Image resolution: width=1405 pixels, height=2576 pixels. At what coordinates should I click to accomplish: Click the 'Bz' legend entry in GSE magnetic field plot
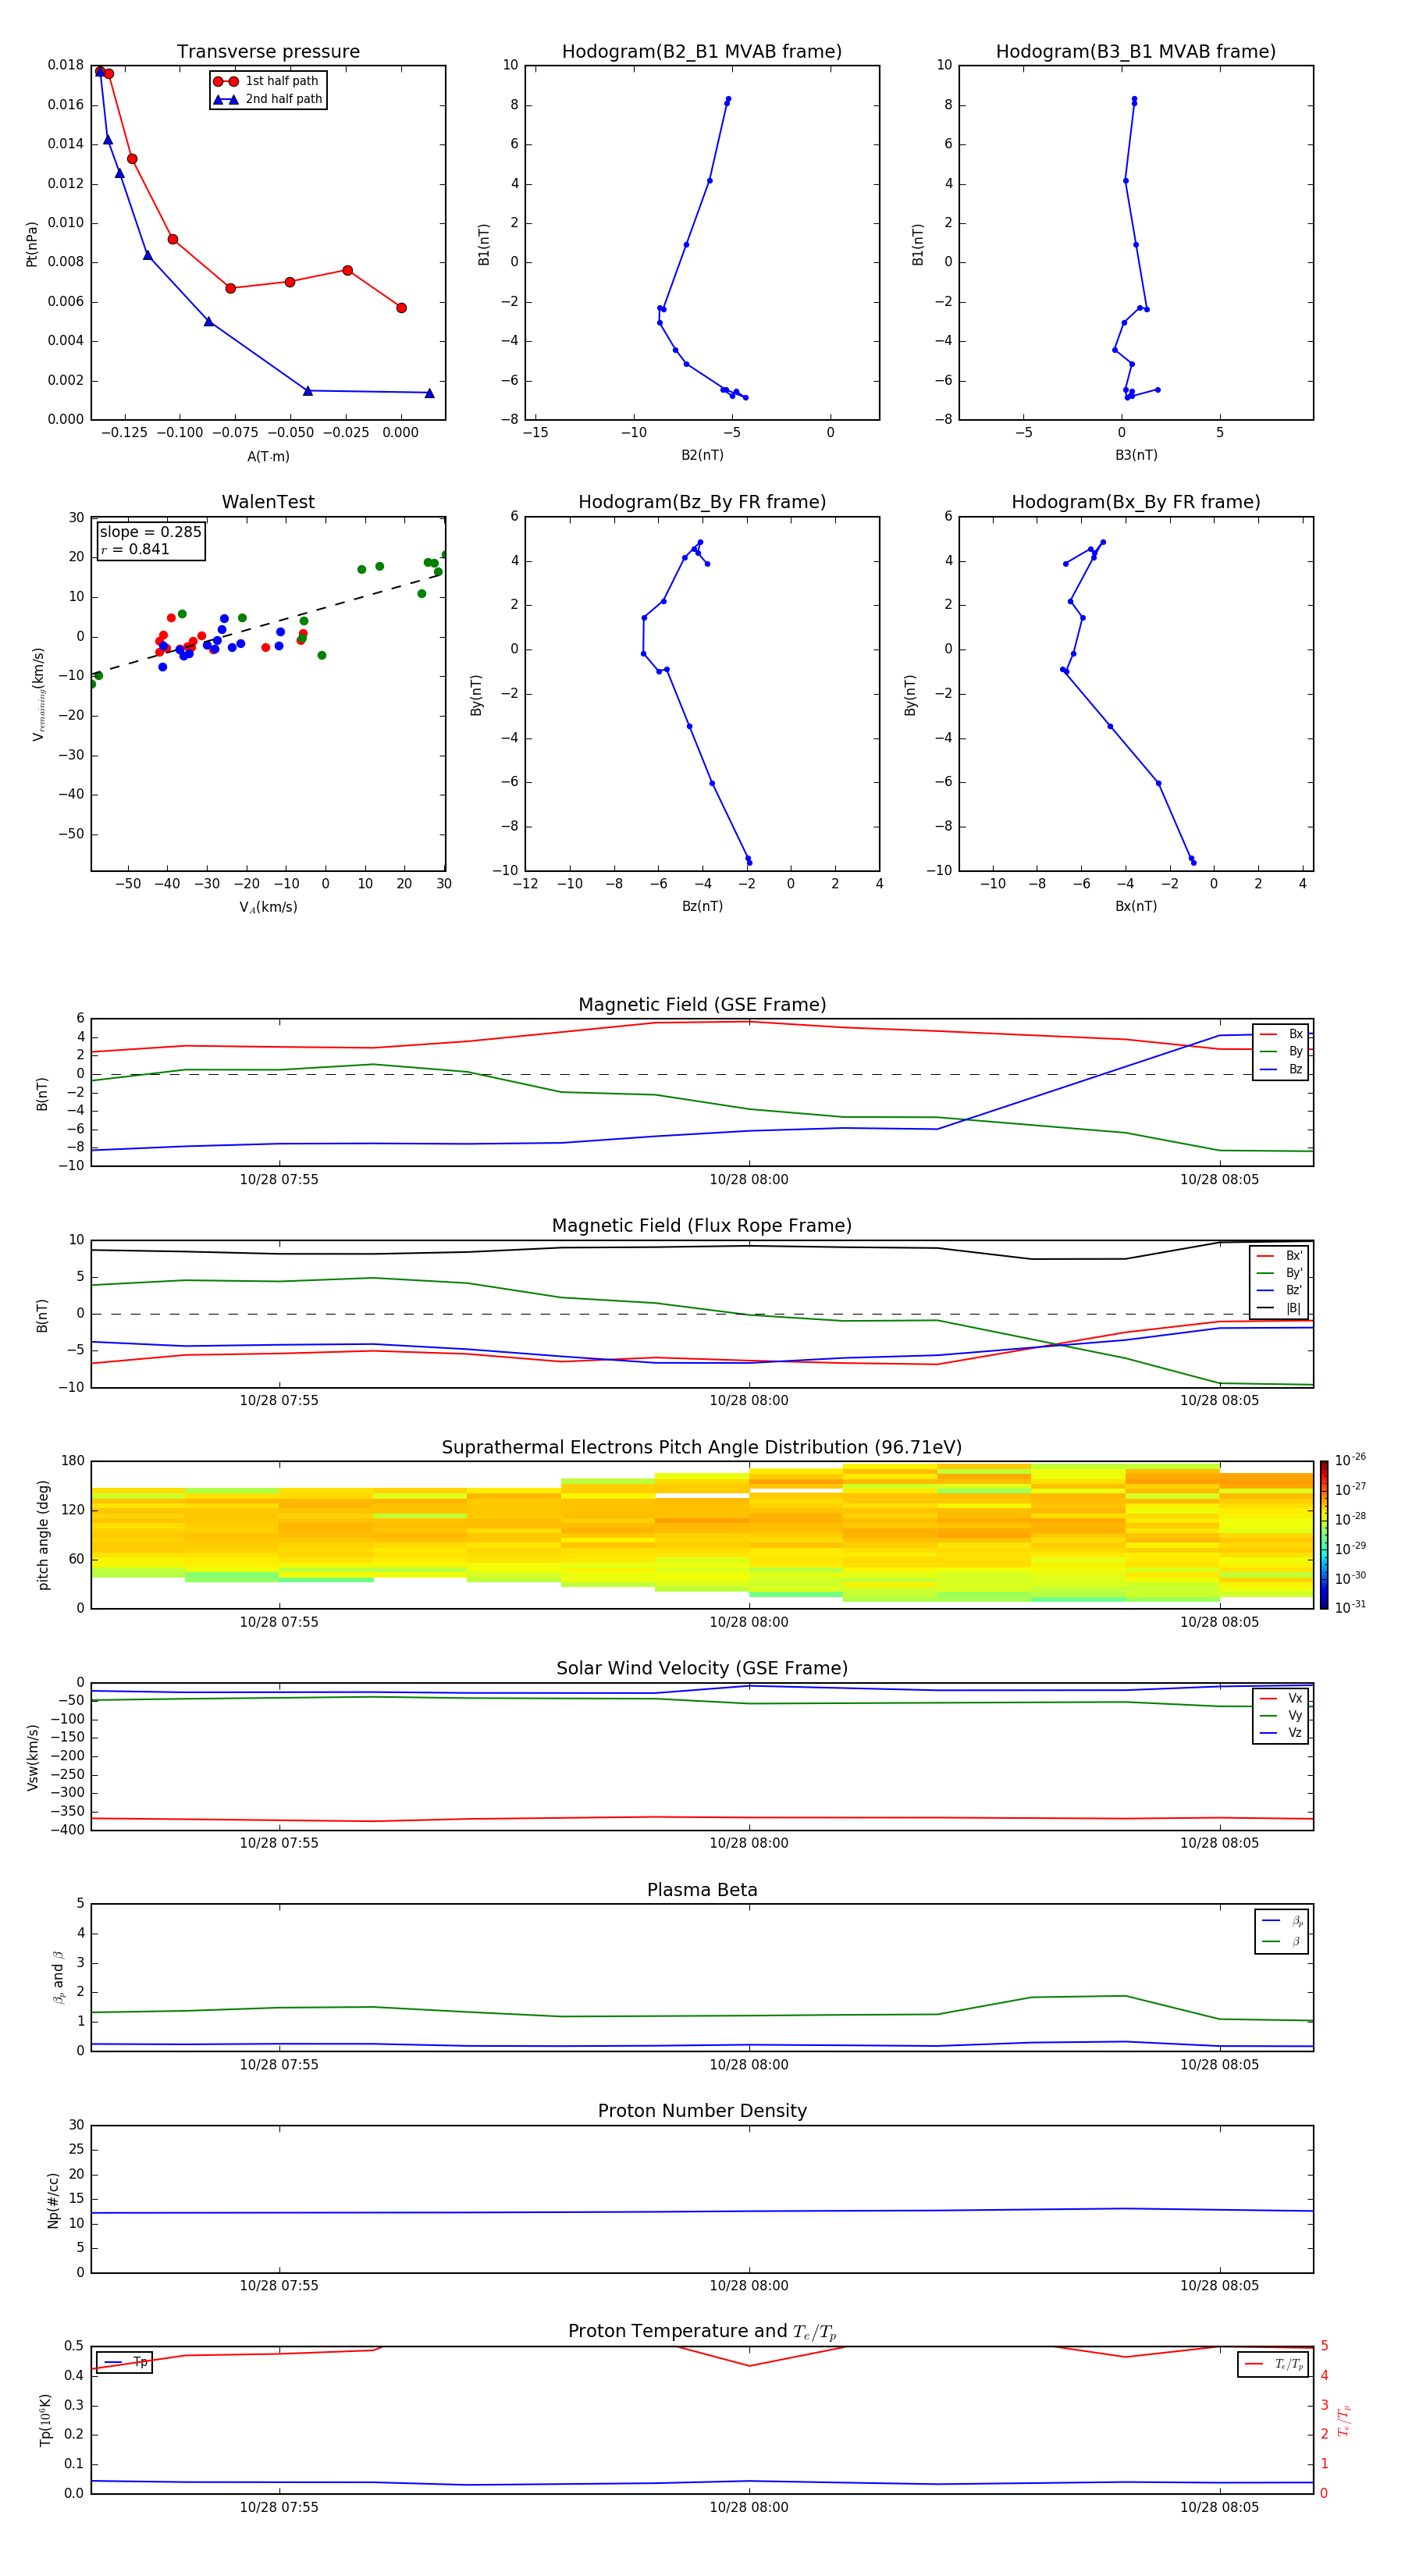1281,1069
